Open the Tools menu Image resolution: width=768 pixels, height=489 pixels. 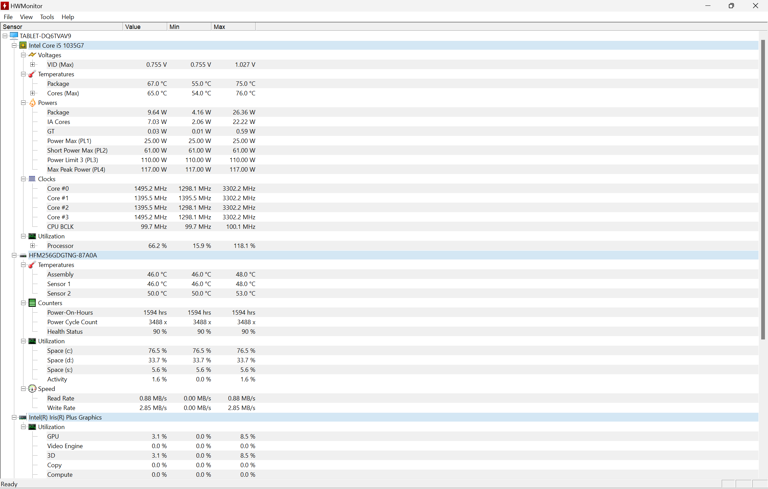[47, 17]
